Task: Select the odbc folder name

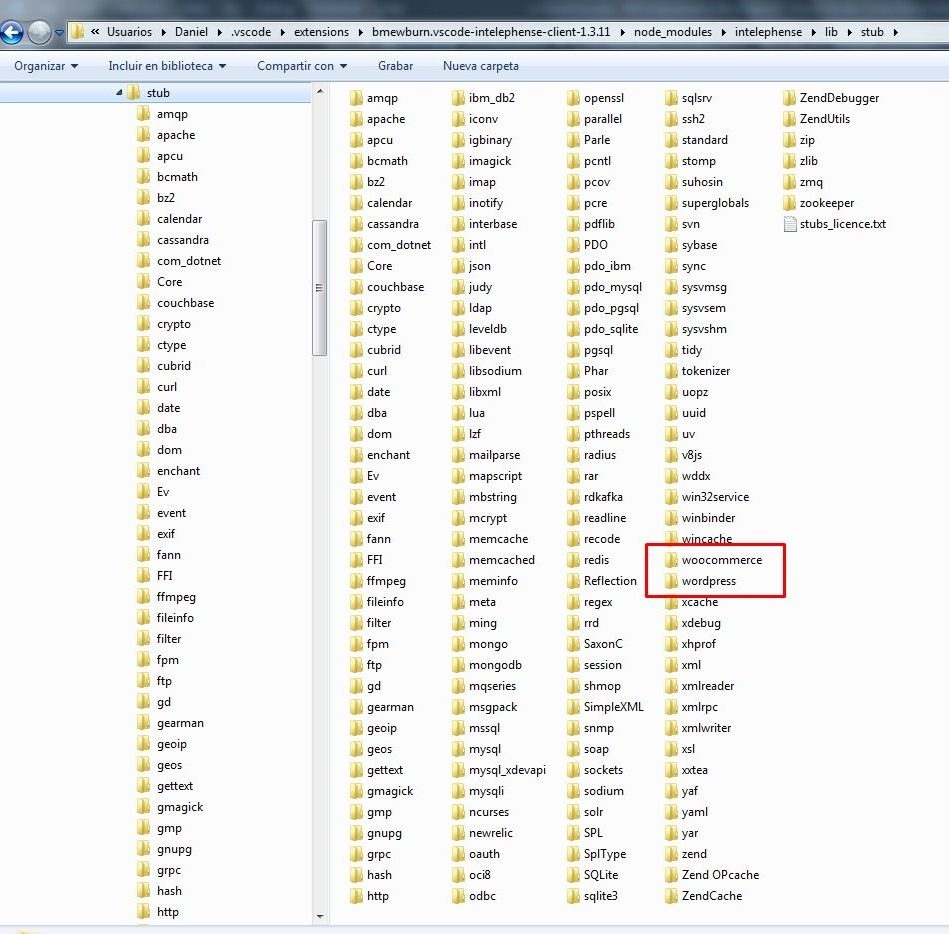Action: [482, 896]
